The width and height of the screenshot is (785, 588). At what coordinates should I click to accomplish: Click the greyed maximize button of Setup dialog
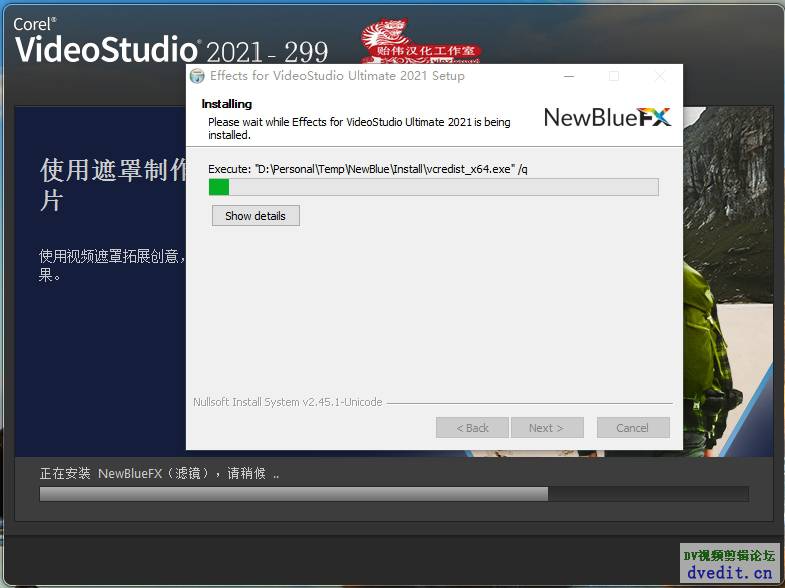point(614,76)
